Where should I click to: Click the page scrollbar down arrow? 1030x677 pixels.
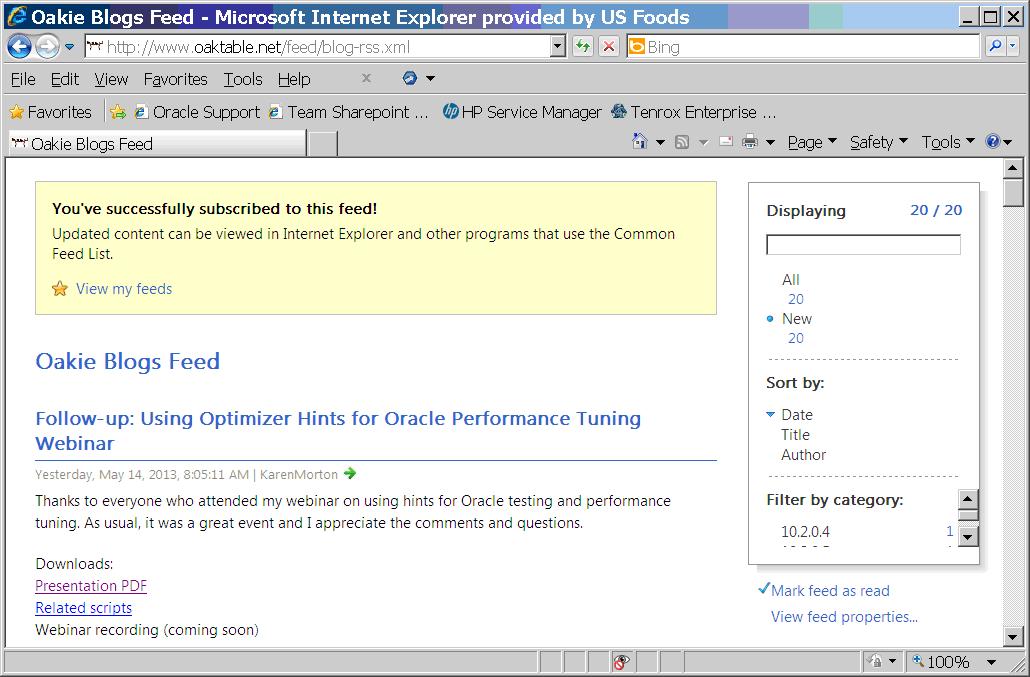tap(1013, 636)
